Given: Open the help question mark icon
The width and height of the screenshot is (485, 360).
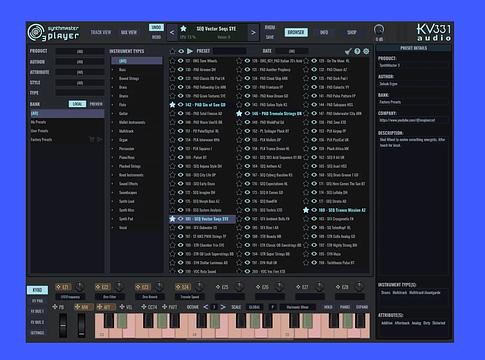Looking at the screenshot, I should point(357,51).
